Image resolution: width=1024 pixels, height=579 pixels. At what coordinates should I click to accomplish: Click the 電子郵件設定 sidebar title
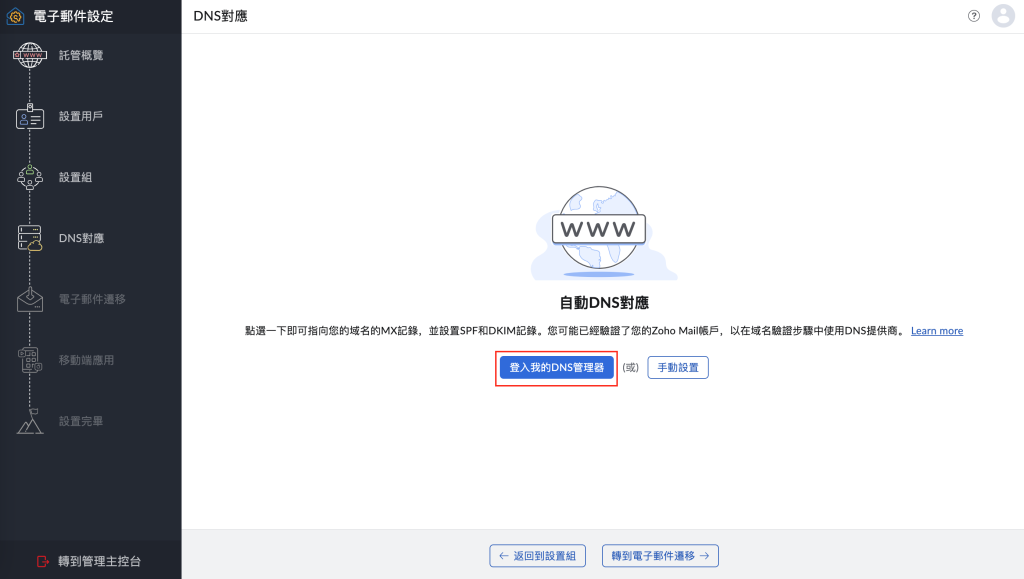pyautogui.click(x=73, y=16)
